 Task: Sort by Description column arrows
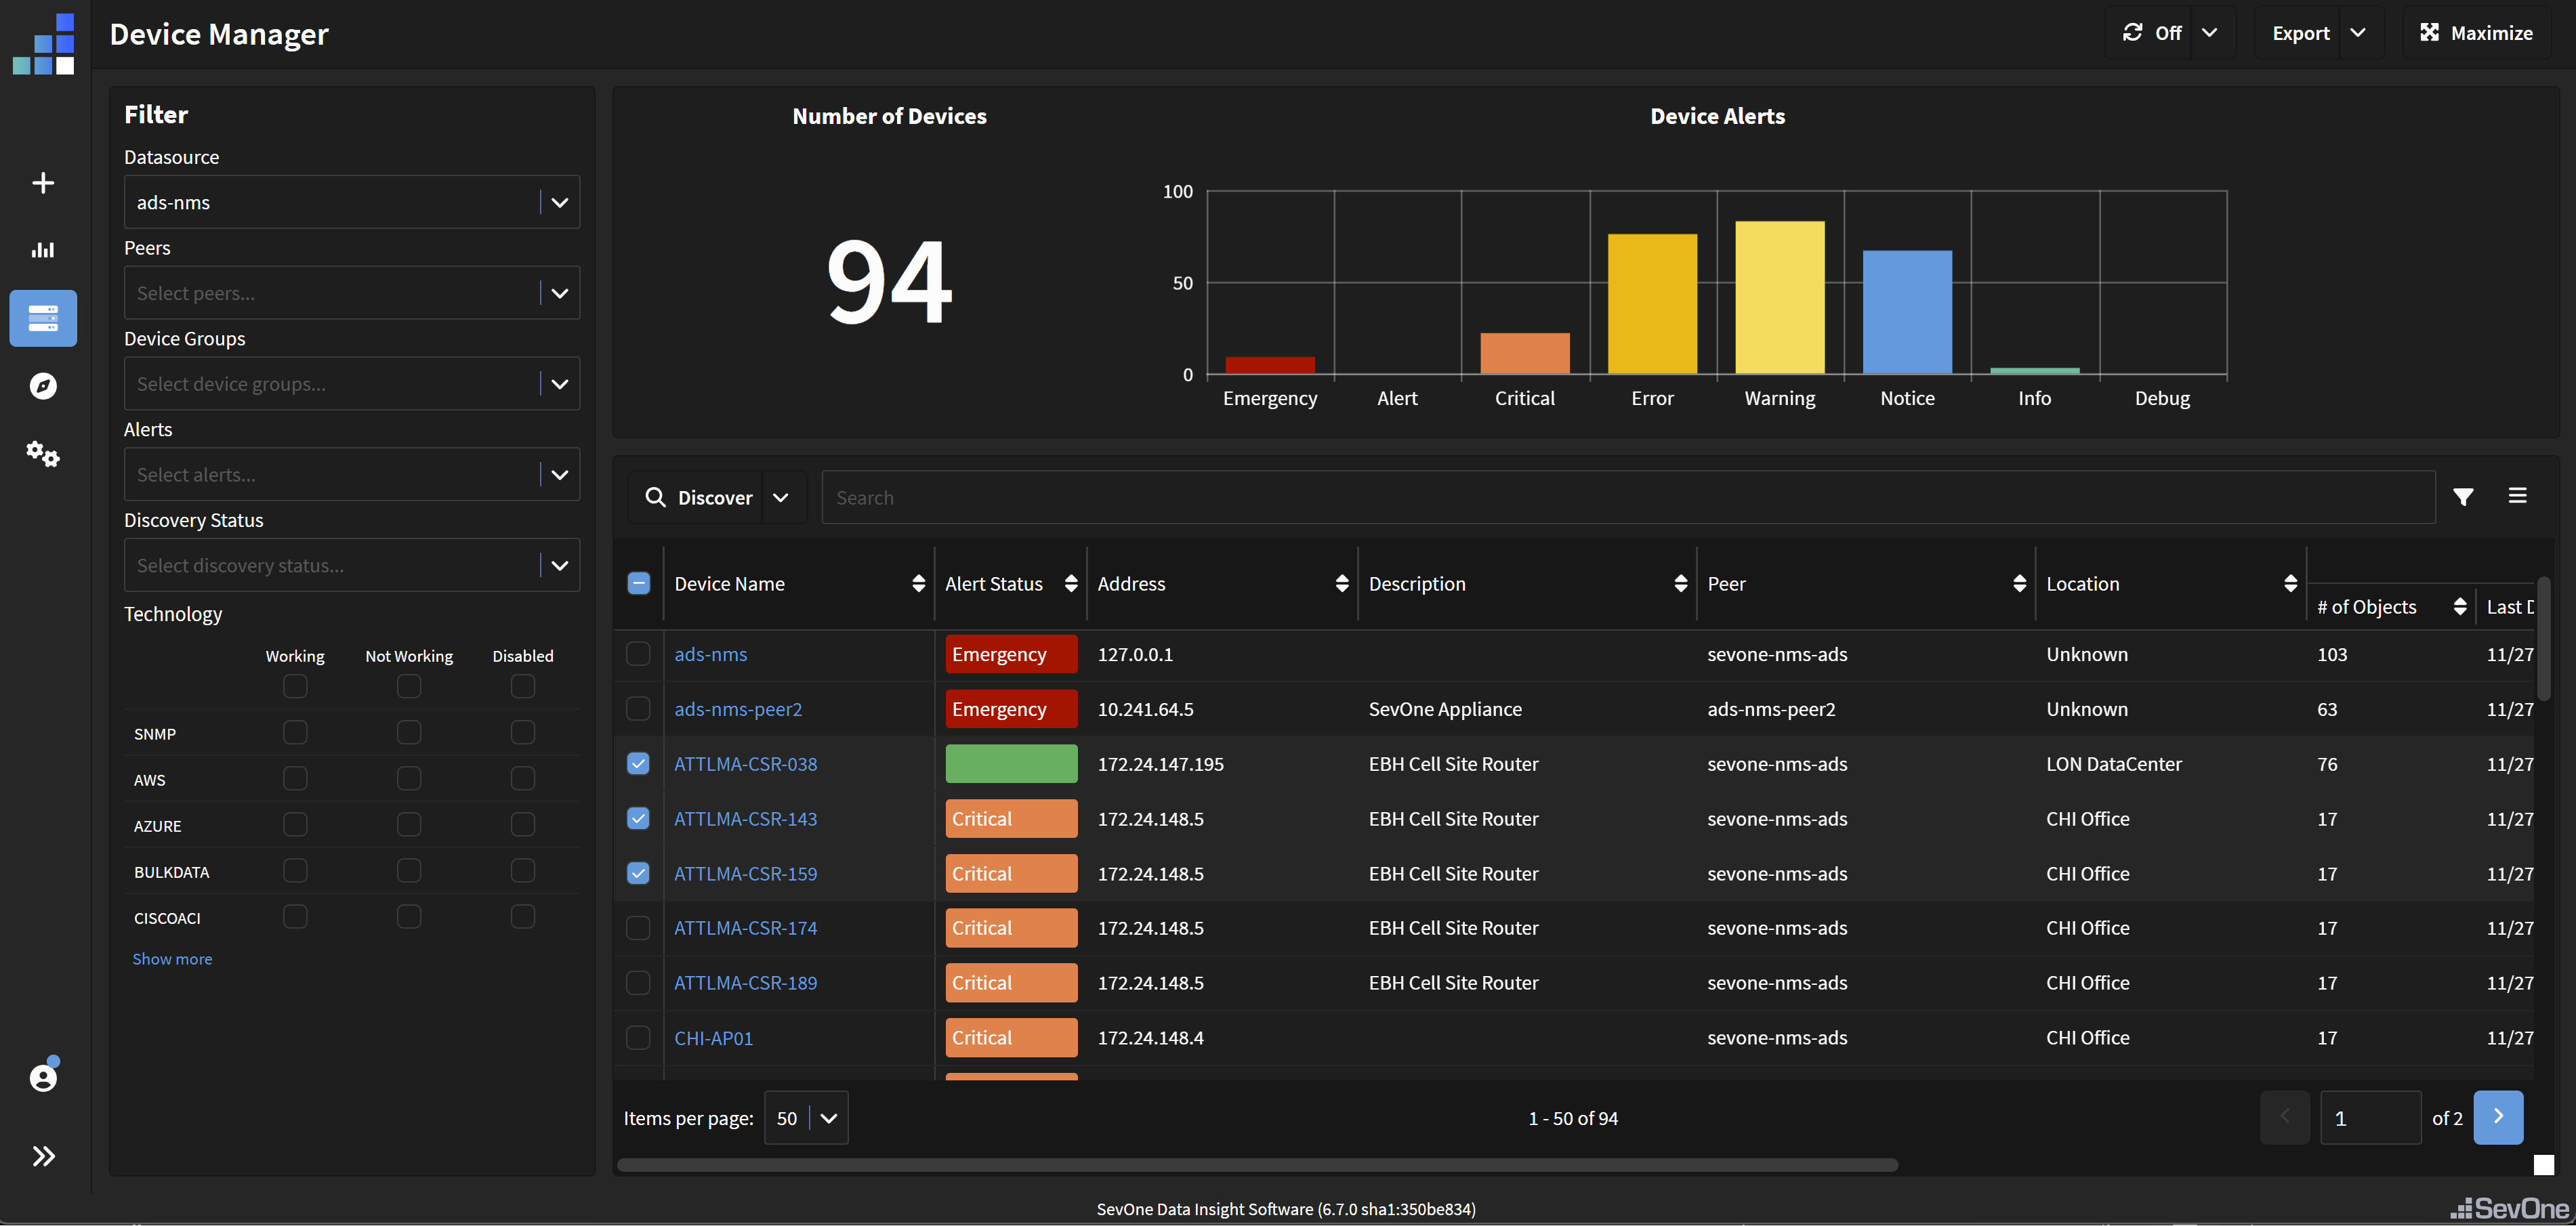click(1681, 583)
